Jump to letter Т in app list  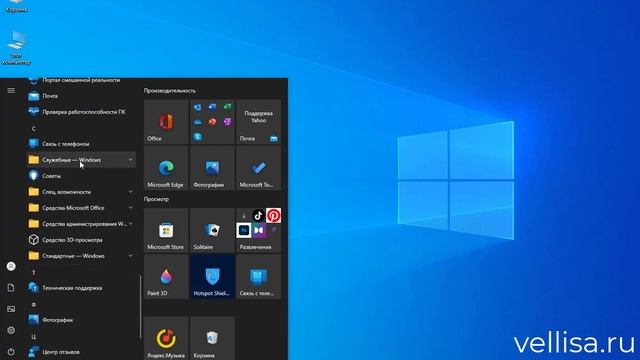33,272
